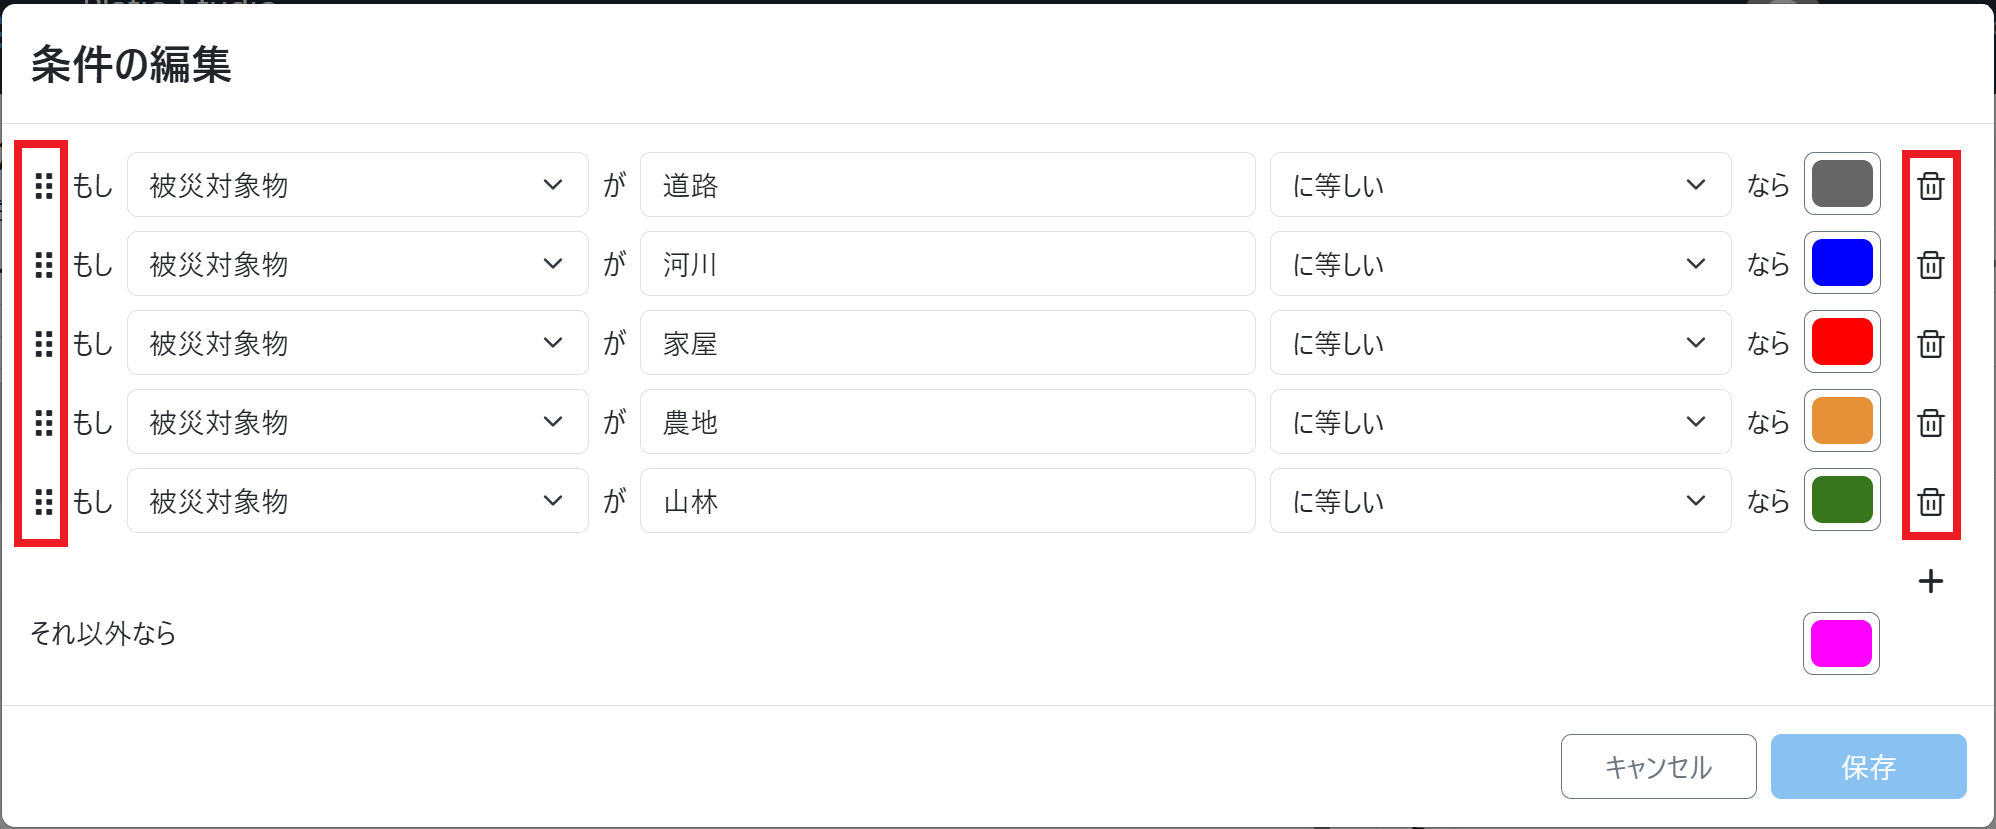Open 被災対象物 dropdown in the 農地 row
This screenshot has width=1996, height=829.
[358, 422]
